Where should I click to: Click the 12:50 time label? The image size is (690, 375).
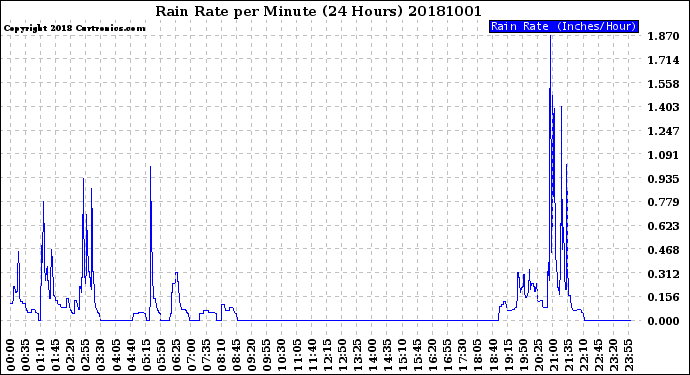pyautogui.click(x=342, y=355)
